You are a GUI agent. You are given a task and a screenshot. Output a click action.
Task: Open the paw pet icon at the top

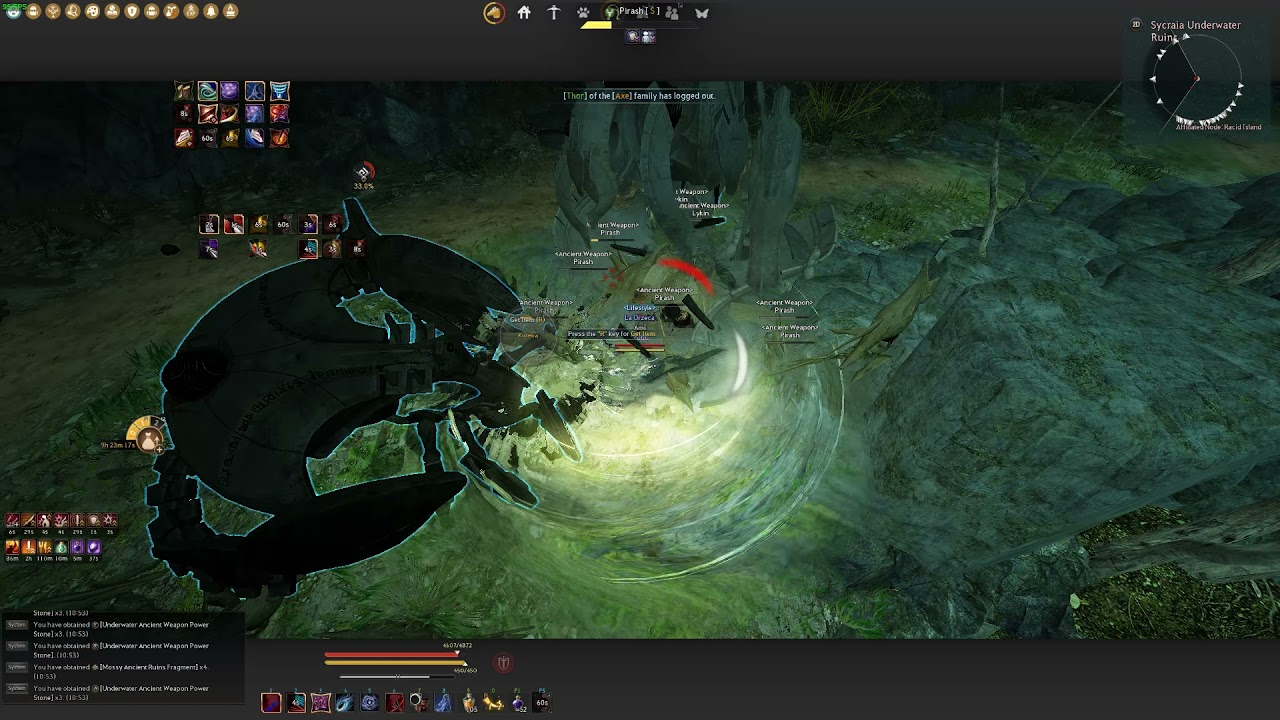tap(583, 13)
